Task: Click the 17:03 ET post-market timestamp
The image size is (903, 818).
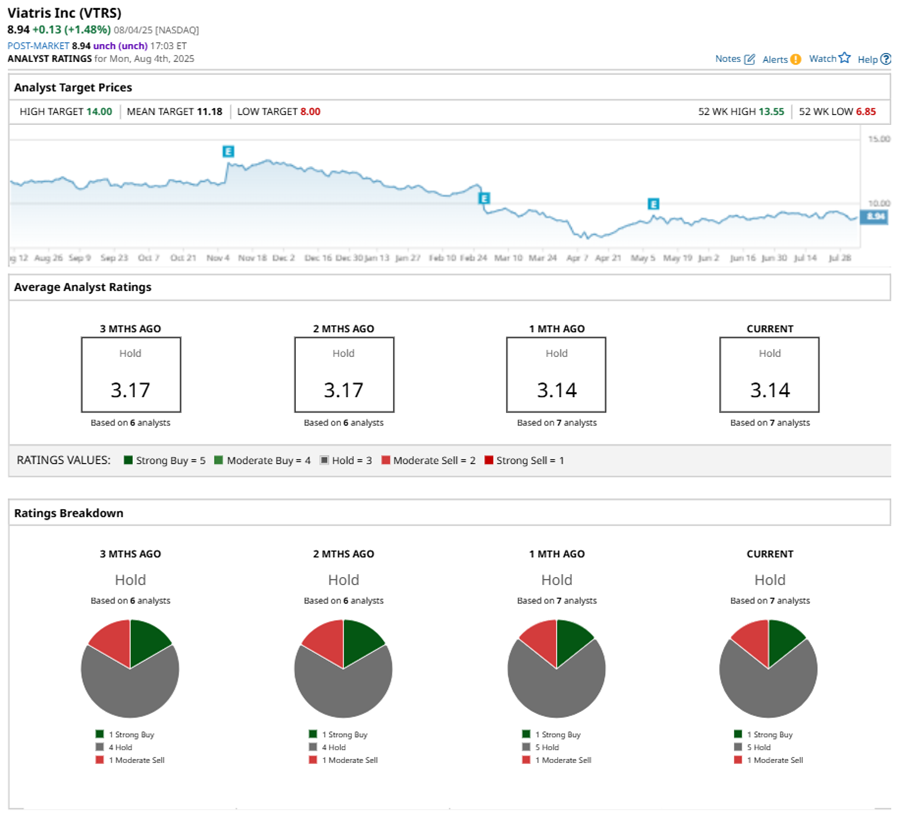Action: (168, 46)
